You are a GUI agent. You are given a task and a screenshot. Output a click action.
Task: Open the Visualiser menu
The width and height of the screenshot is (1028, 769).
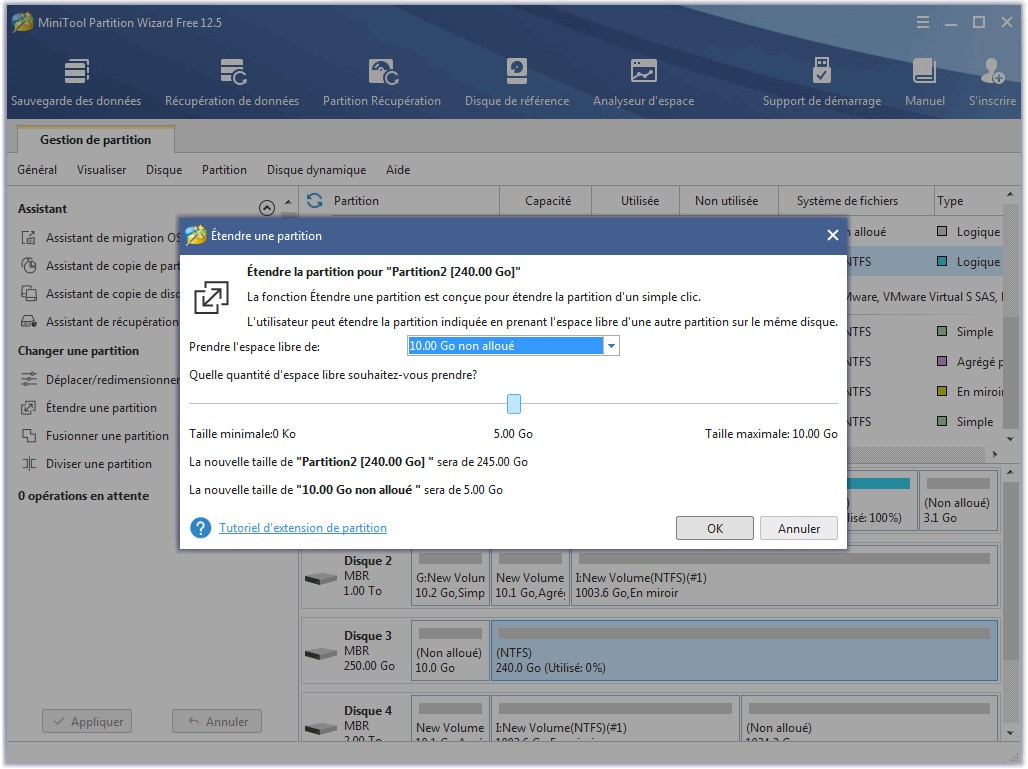pos(102,170)
